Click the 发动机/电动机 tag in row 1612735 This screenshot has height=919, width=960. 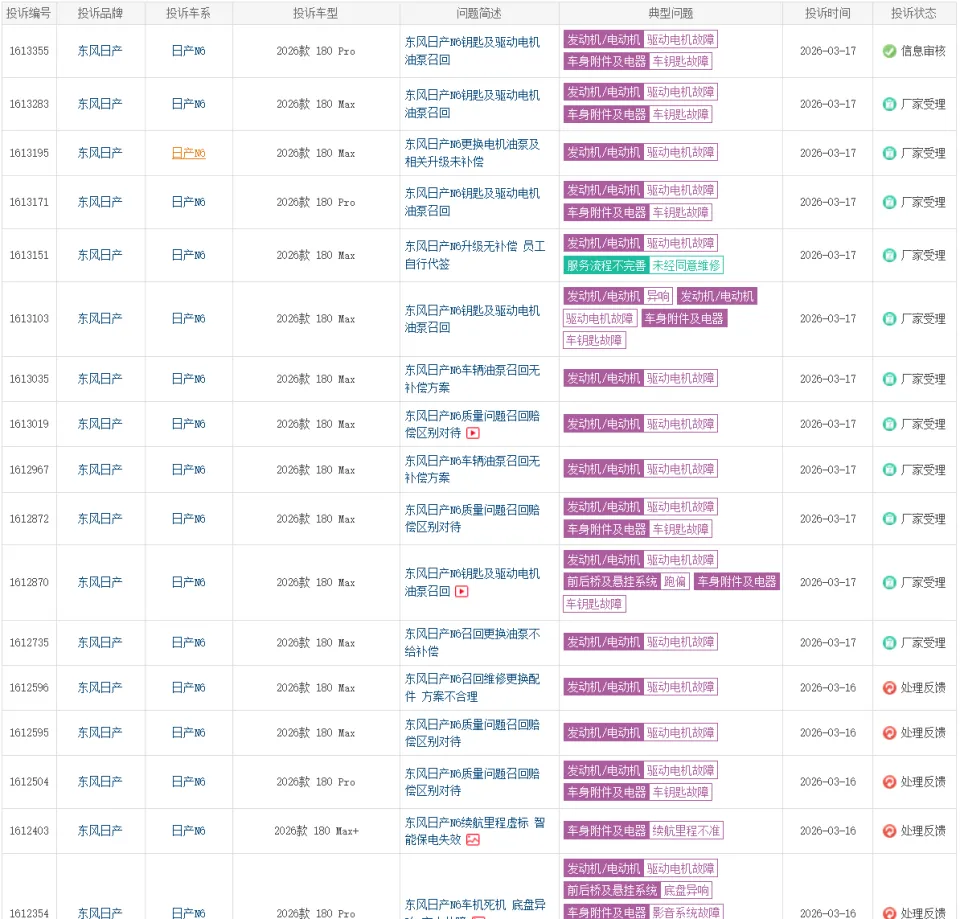click(603, 642)
